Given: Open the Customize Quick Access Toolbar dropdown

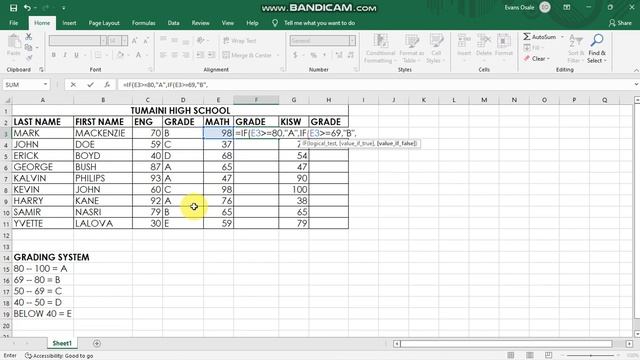Looking at the screenshot, I should [64, 8].
